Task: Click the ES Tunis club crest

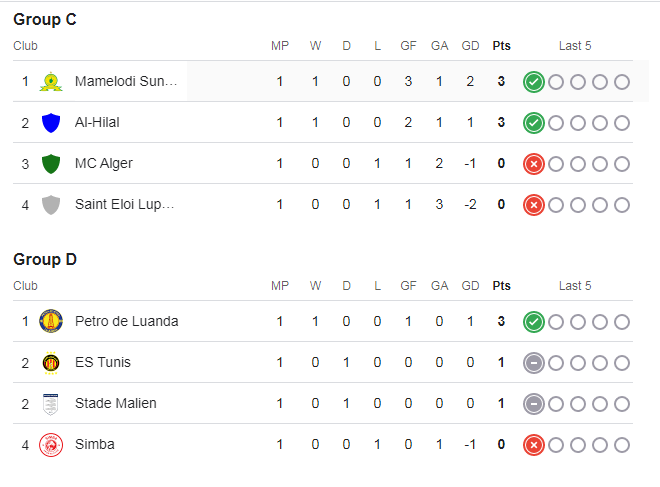Action: [50, 362]
